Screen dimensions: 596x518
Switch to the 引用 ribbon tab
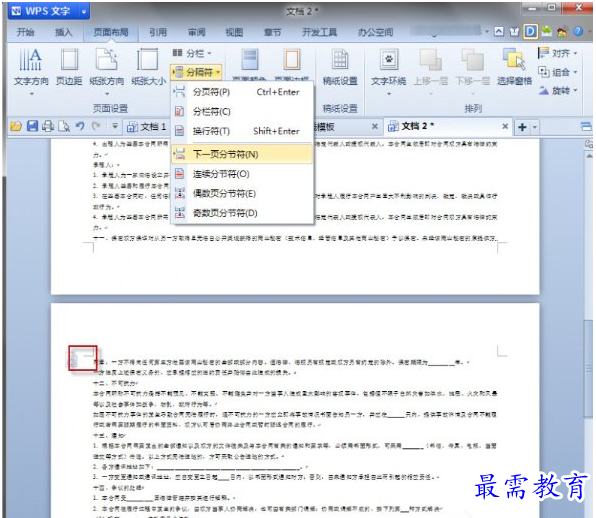158,32
